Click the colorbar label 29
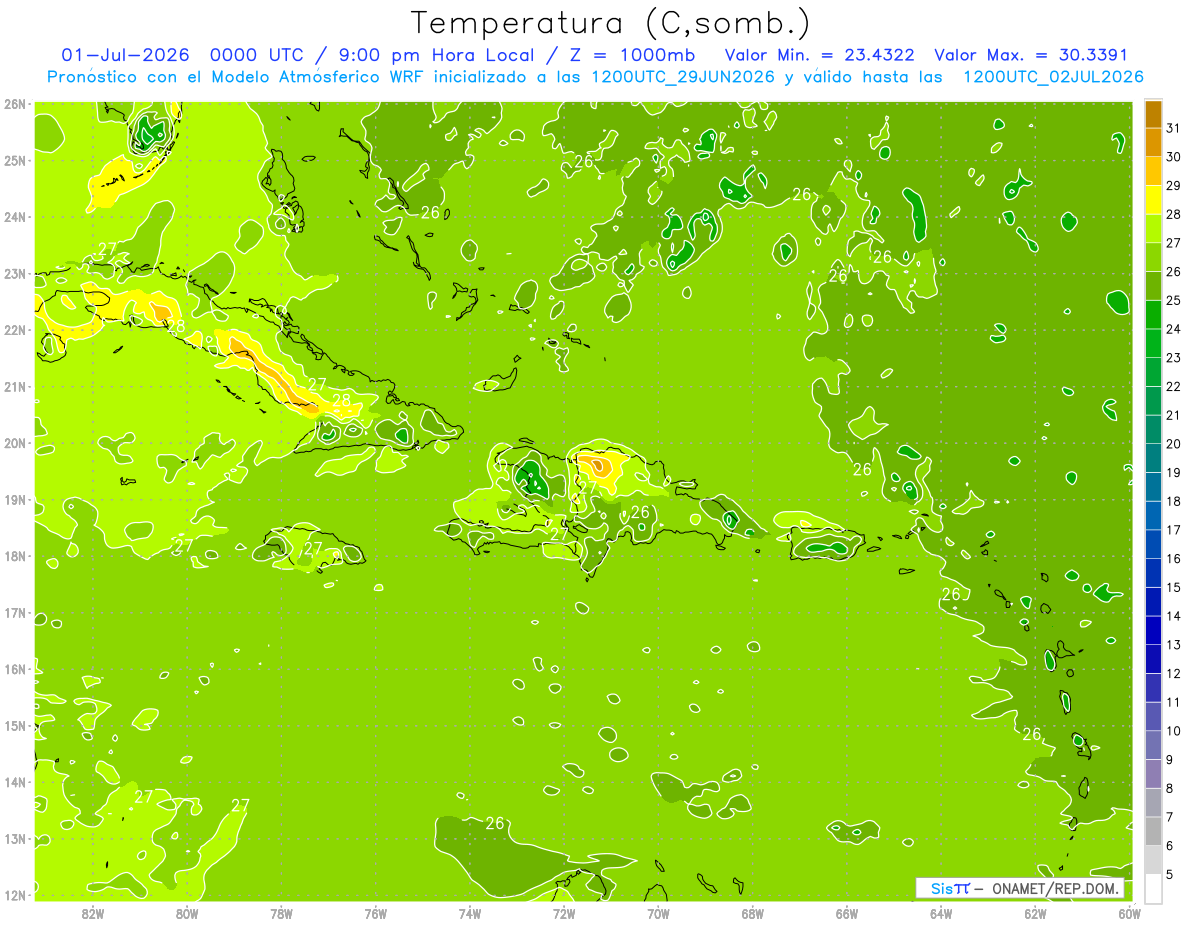Image resolution: width=1200 pixels, height=927 pixels. click(1174, 185)
